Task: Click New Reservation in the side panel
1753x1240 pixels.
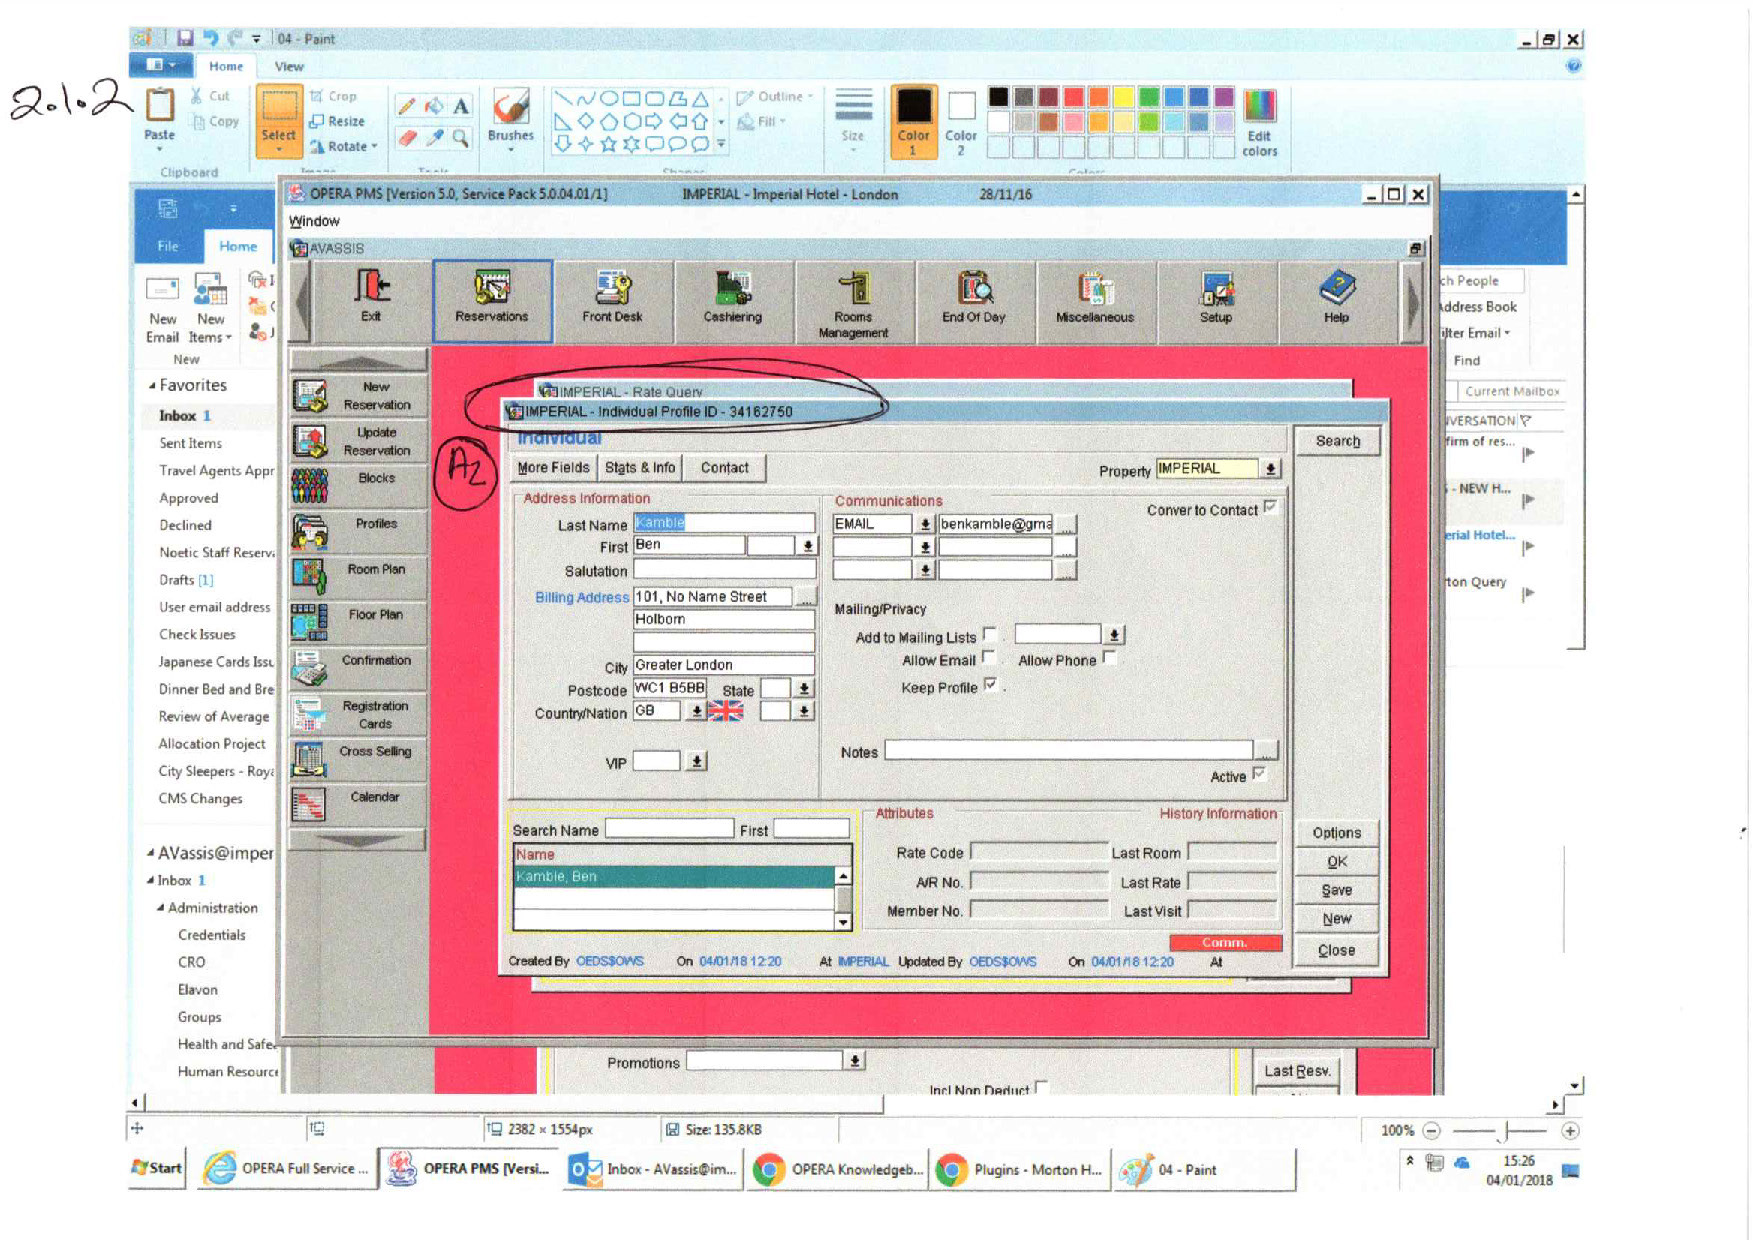Action: 358,396
